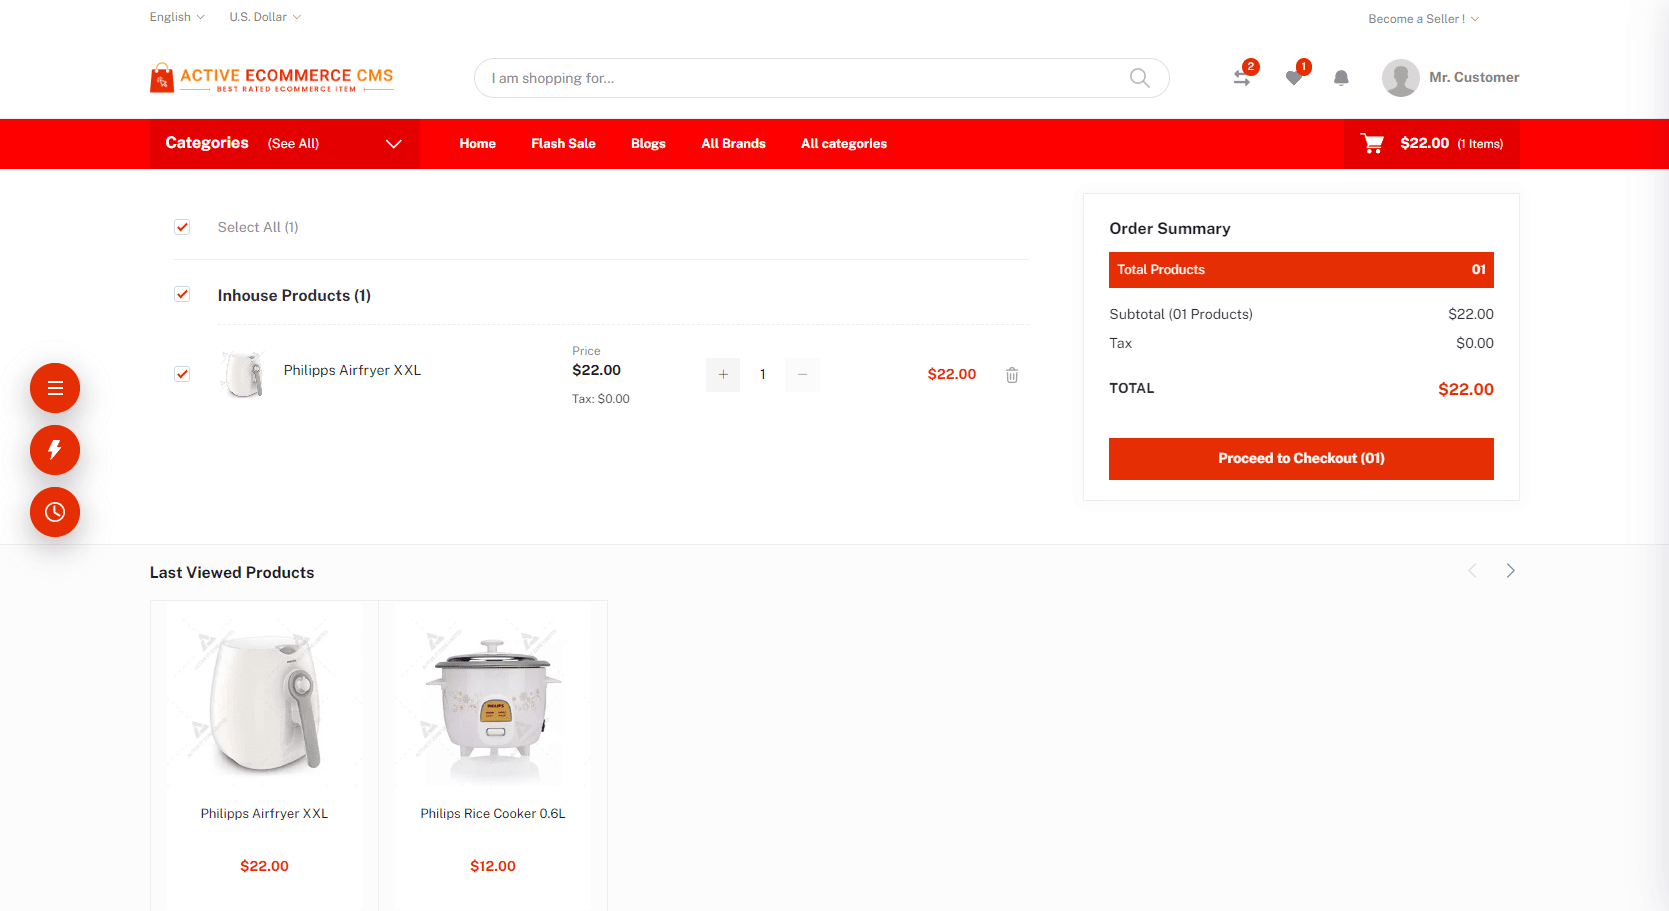Click the See All categories link
The image size is (1669, 911).
coord(293,144)
